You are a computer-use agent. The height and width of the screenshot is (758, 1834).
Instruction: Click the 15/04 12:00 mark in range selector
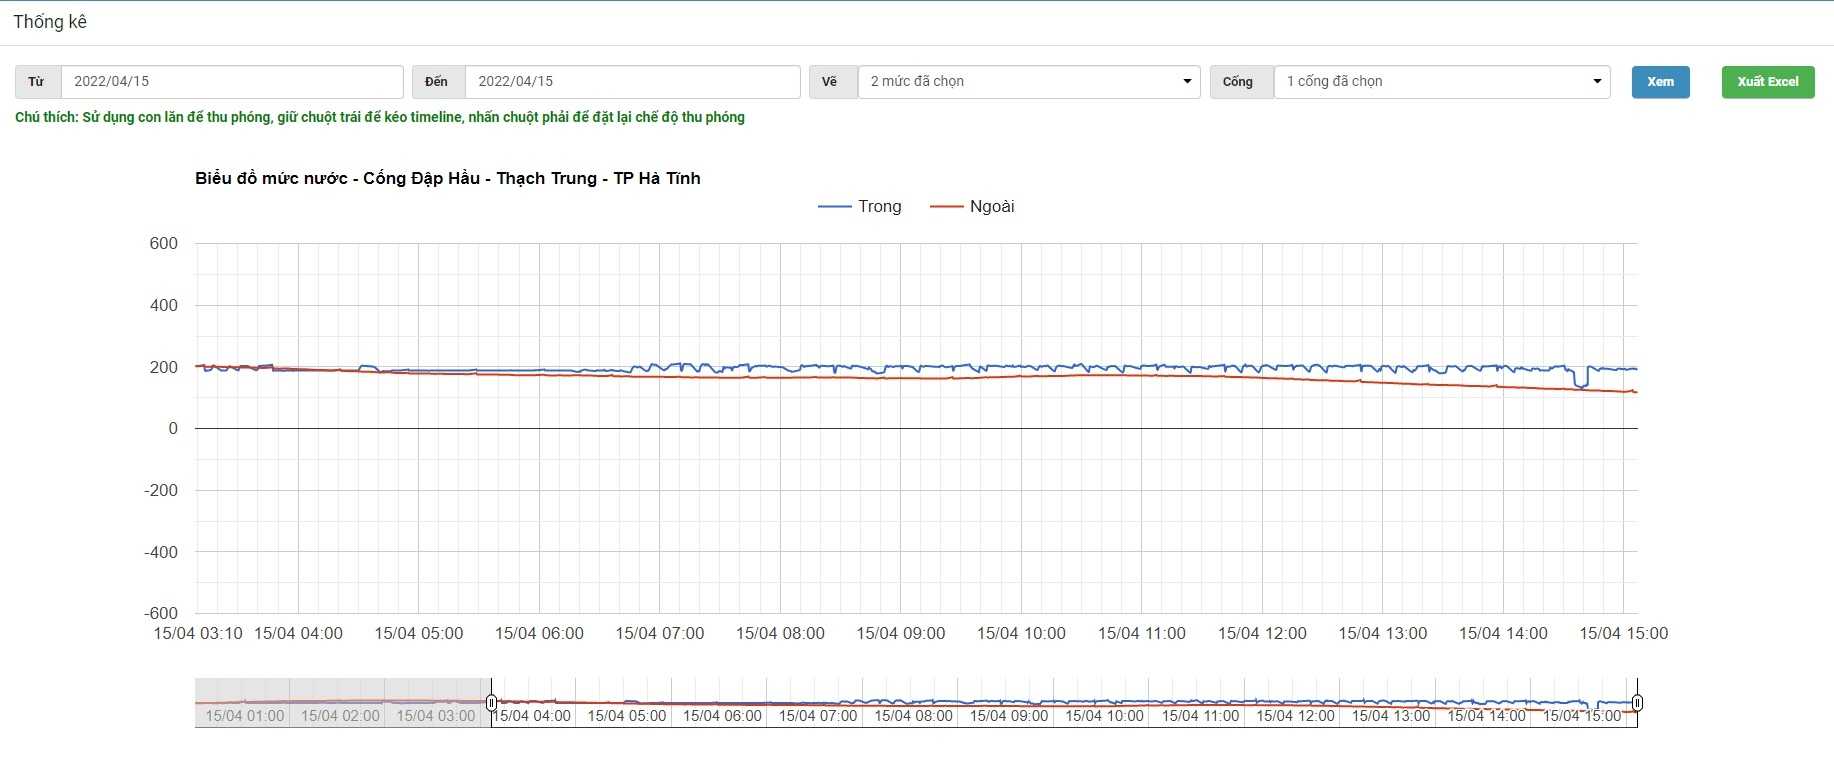coord(1295,716)
